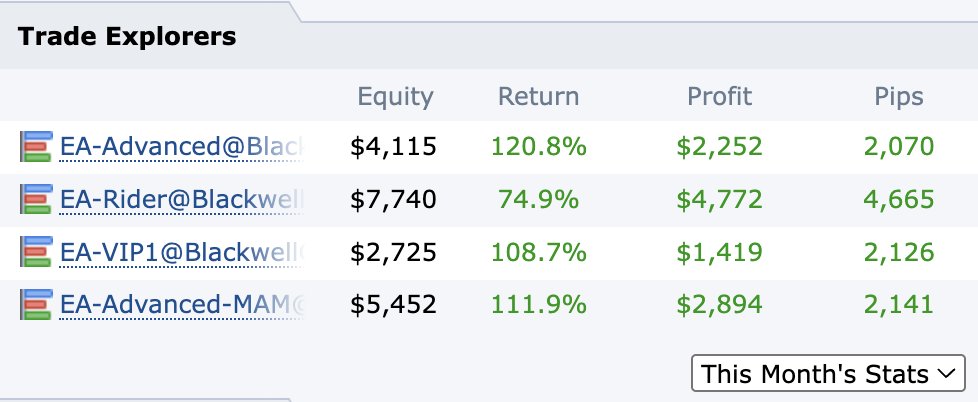Click the EA-Advanced-MAM trade explorer icon
The image size is (978, 402).
coord(36,305)
